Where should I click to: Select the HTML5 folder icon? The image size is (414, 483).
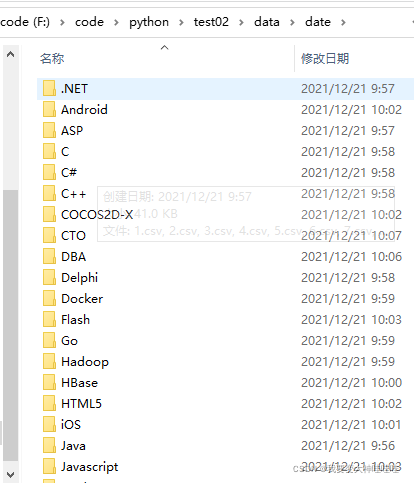49,403
